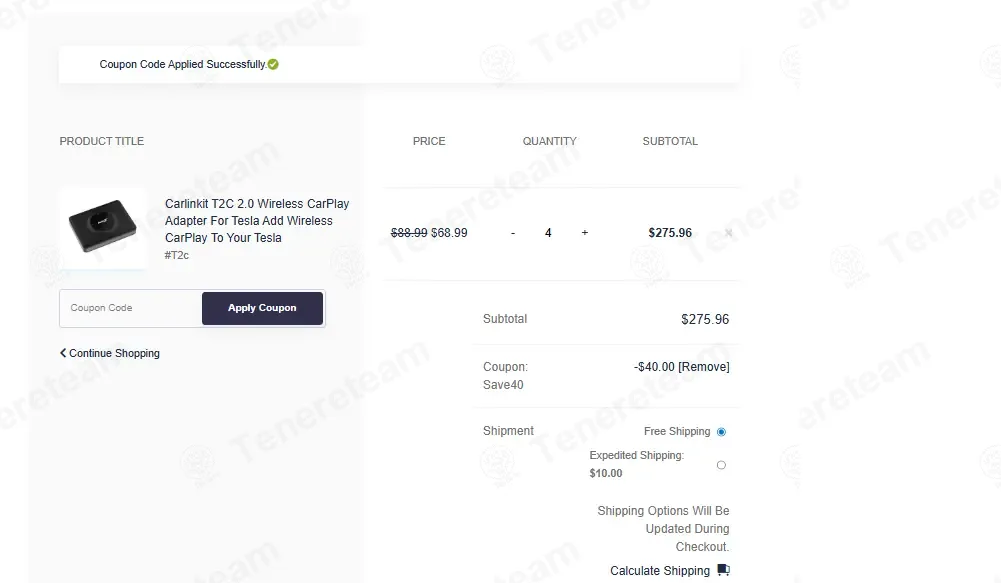The image size is (1001, 583).
Task: Open the Calculate Shipping link
Action: point(659,570)
